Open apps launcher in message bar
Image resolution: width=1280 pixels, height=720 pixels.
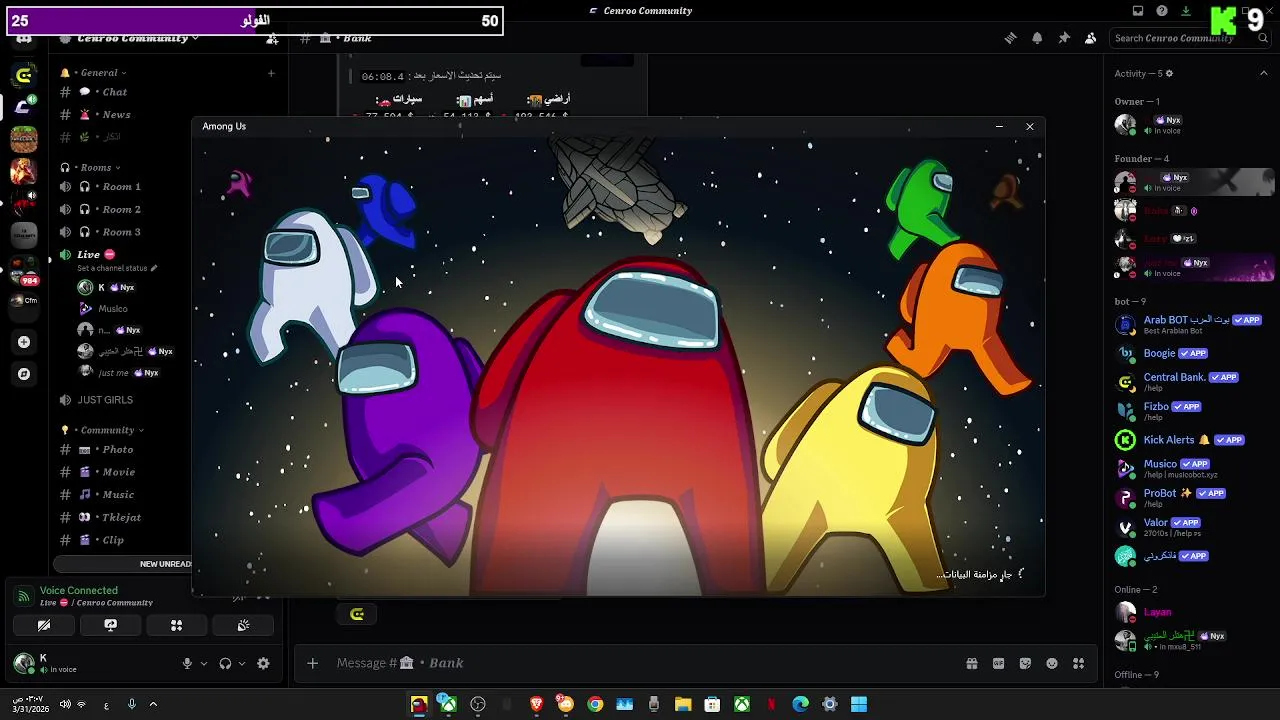(x=1078, y=663)
